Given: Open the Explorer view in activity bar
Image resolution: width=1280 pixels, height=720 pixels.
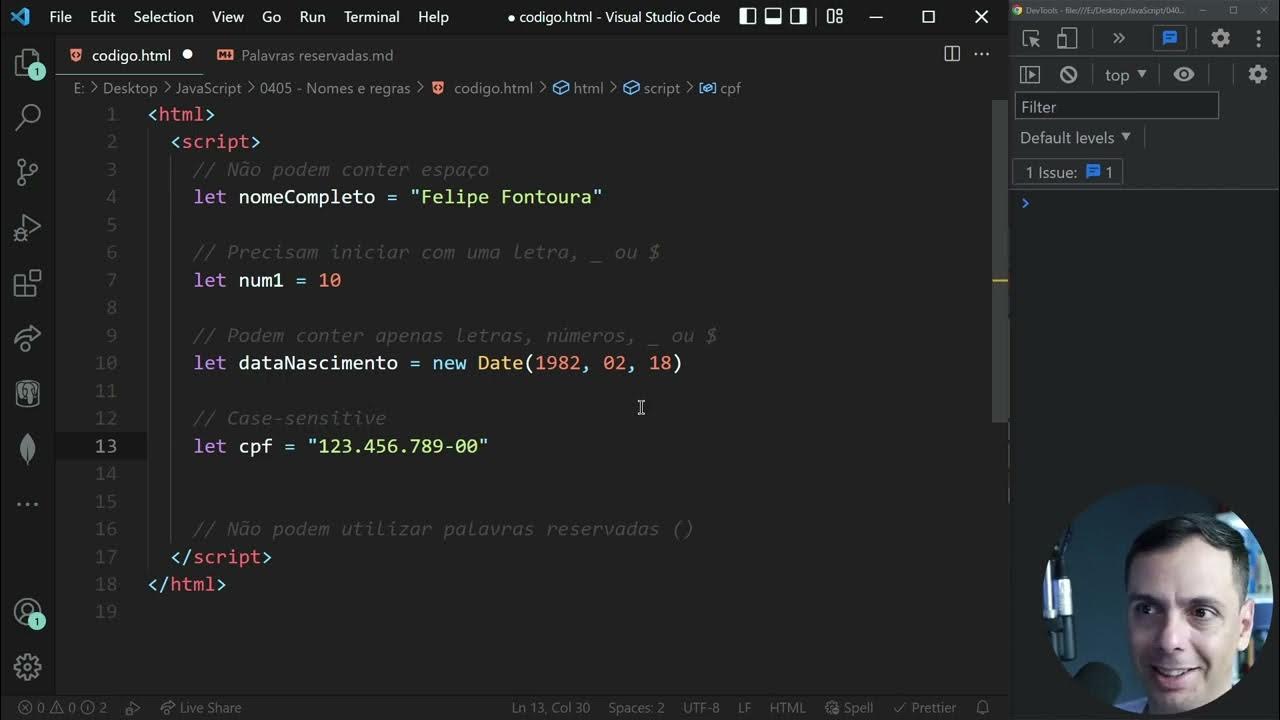Looking at the screenshot, I should tap(28, 63).
